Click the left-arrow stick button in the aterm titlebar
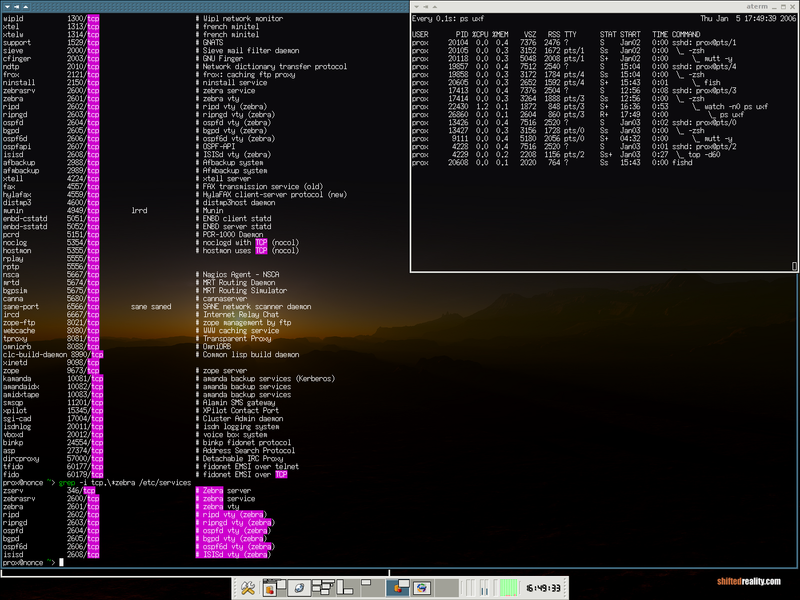 [x=426, y=7]
